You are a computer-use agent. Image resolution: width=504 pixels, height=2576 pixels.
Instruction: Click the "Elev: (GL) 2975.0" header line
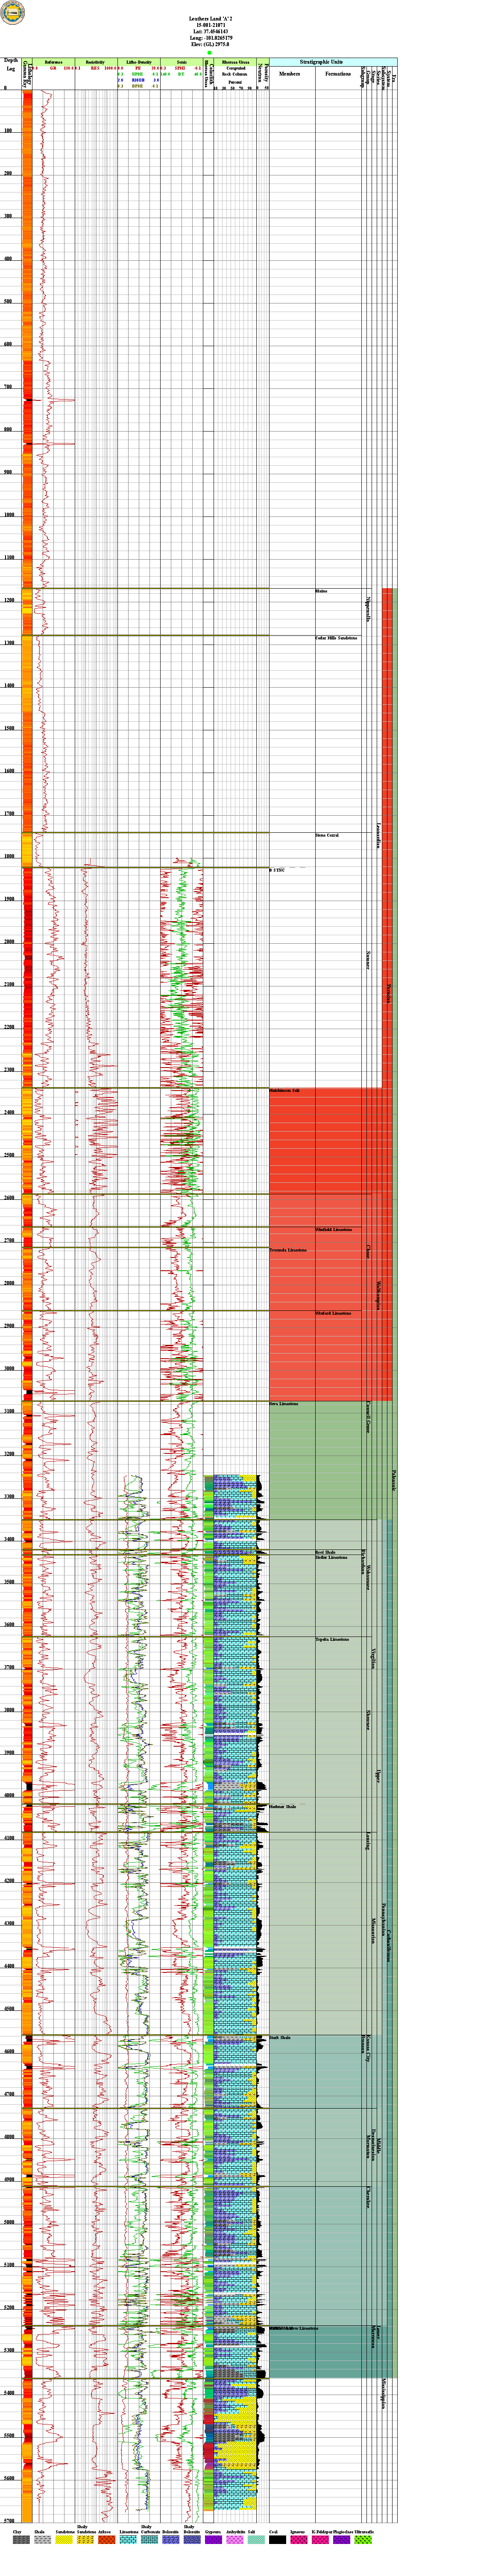point(210,45)
